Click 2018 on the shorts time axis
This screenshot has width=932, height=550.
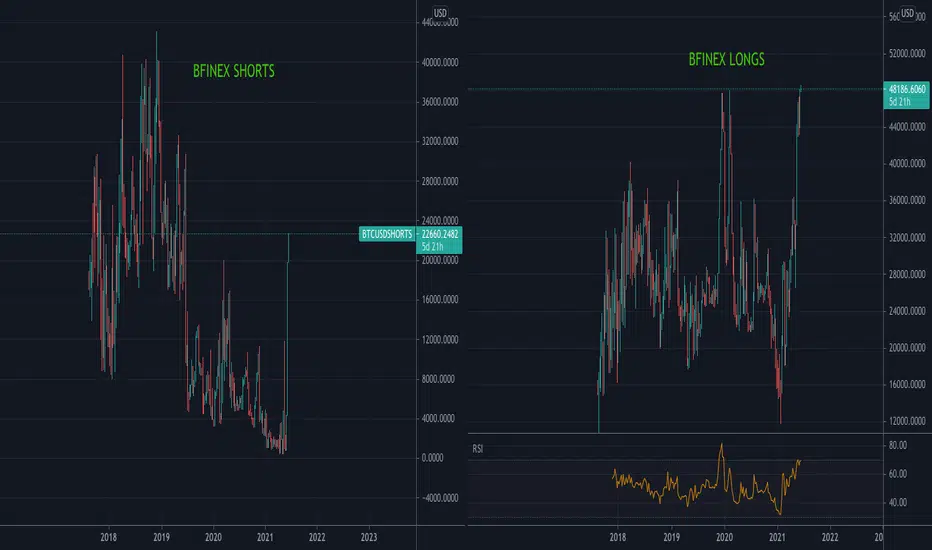109,538
